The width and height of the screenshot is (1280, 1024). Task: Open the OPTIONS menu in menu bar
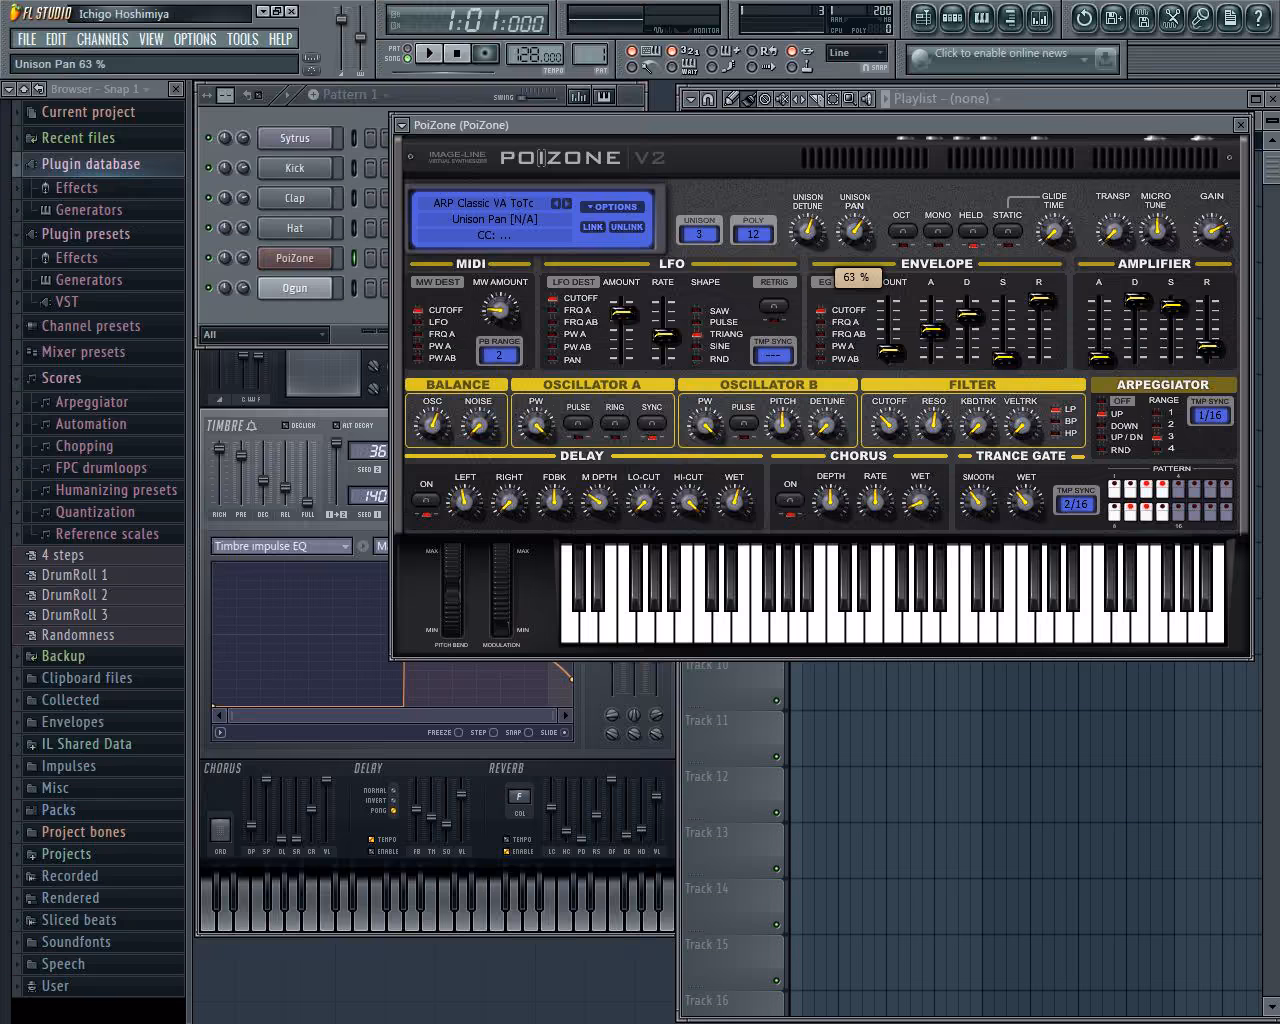coord(195,39)
